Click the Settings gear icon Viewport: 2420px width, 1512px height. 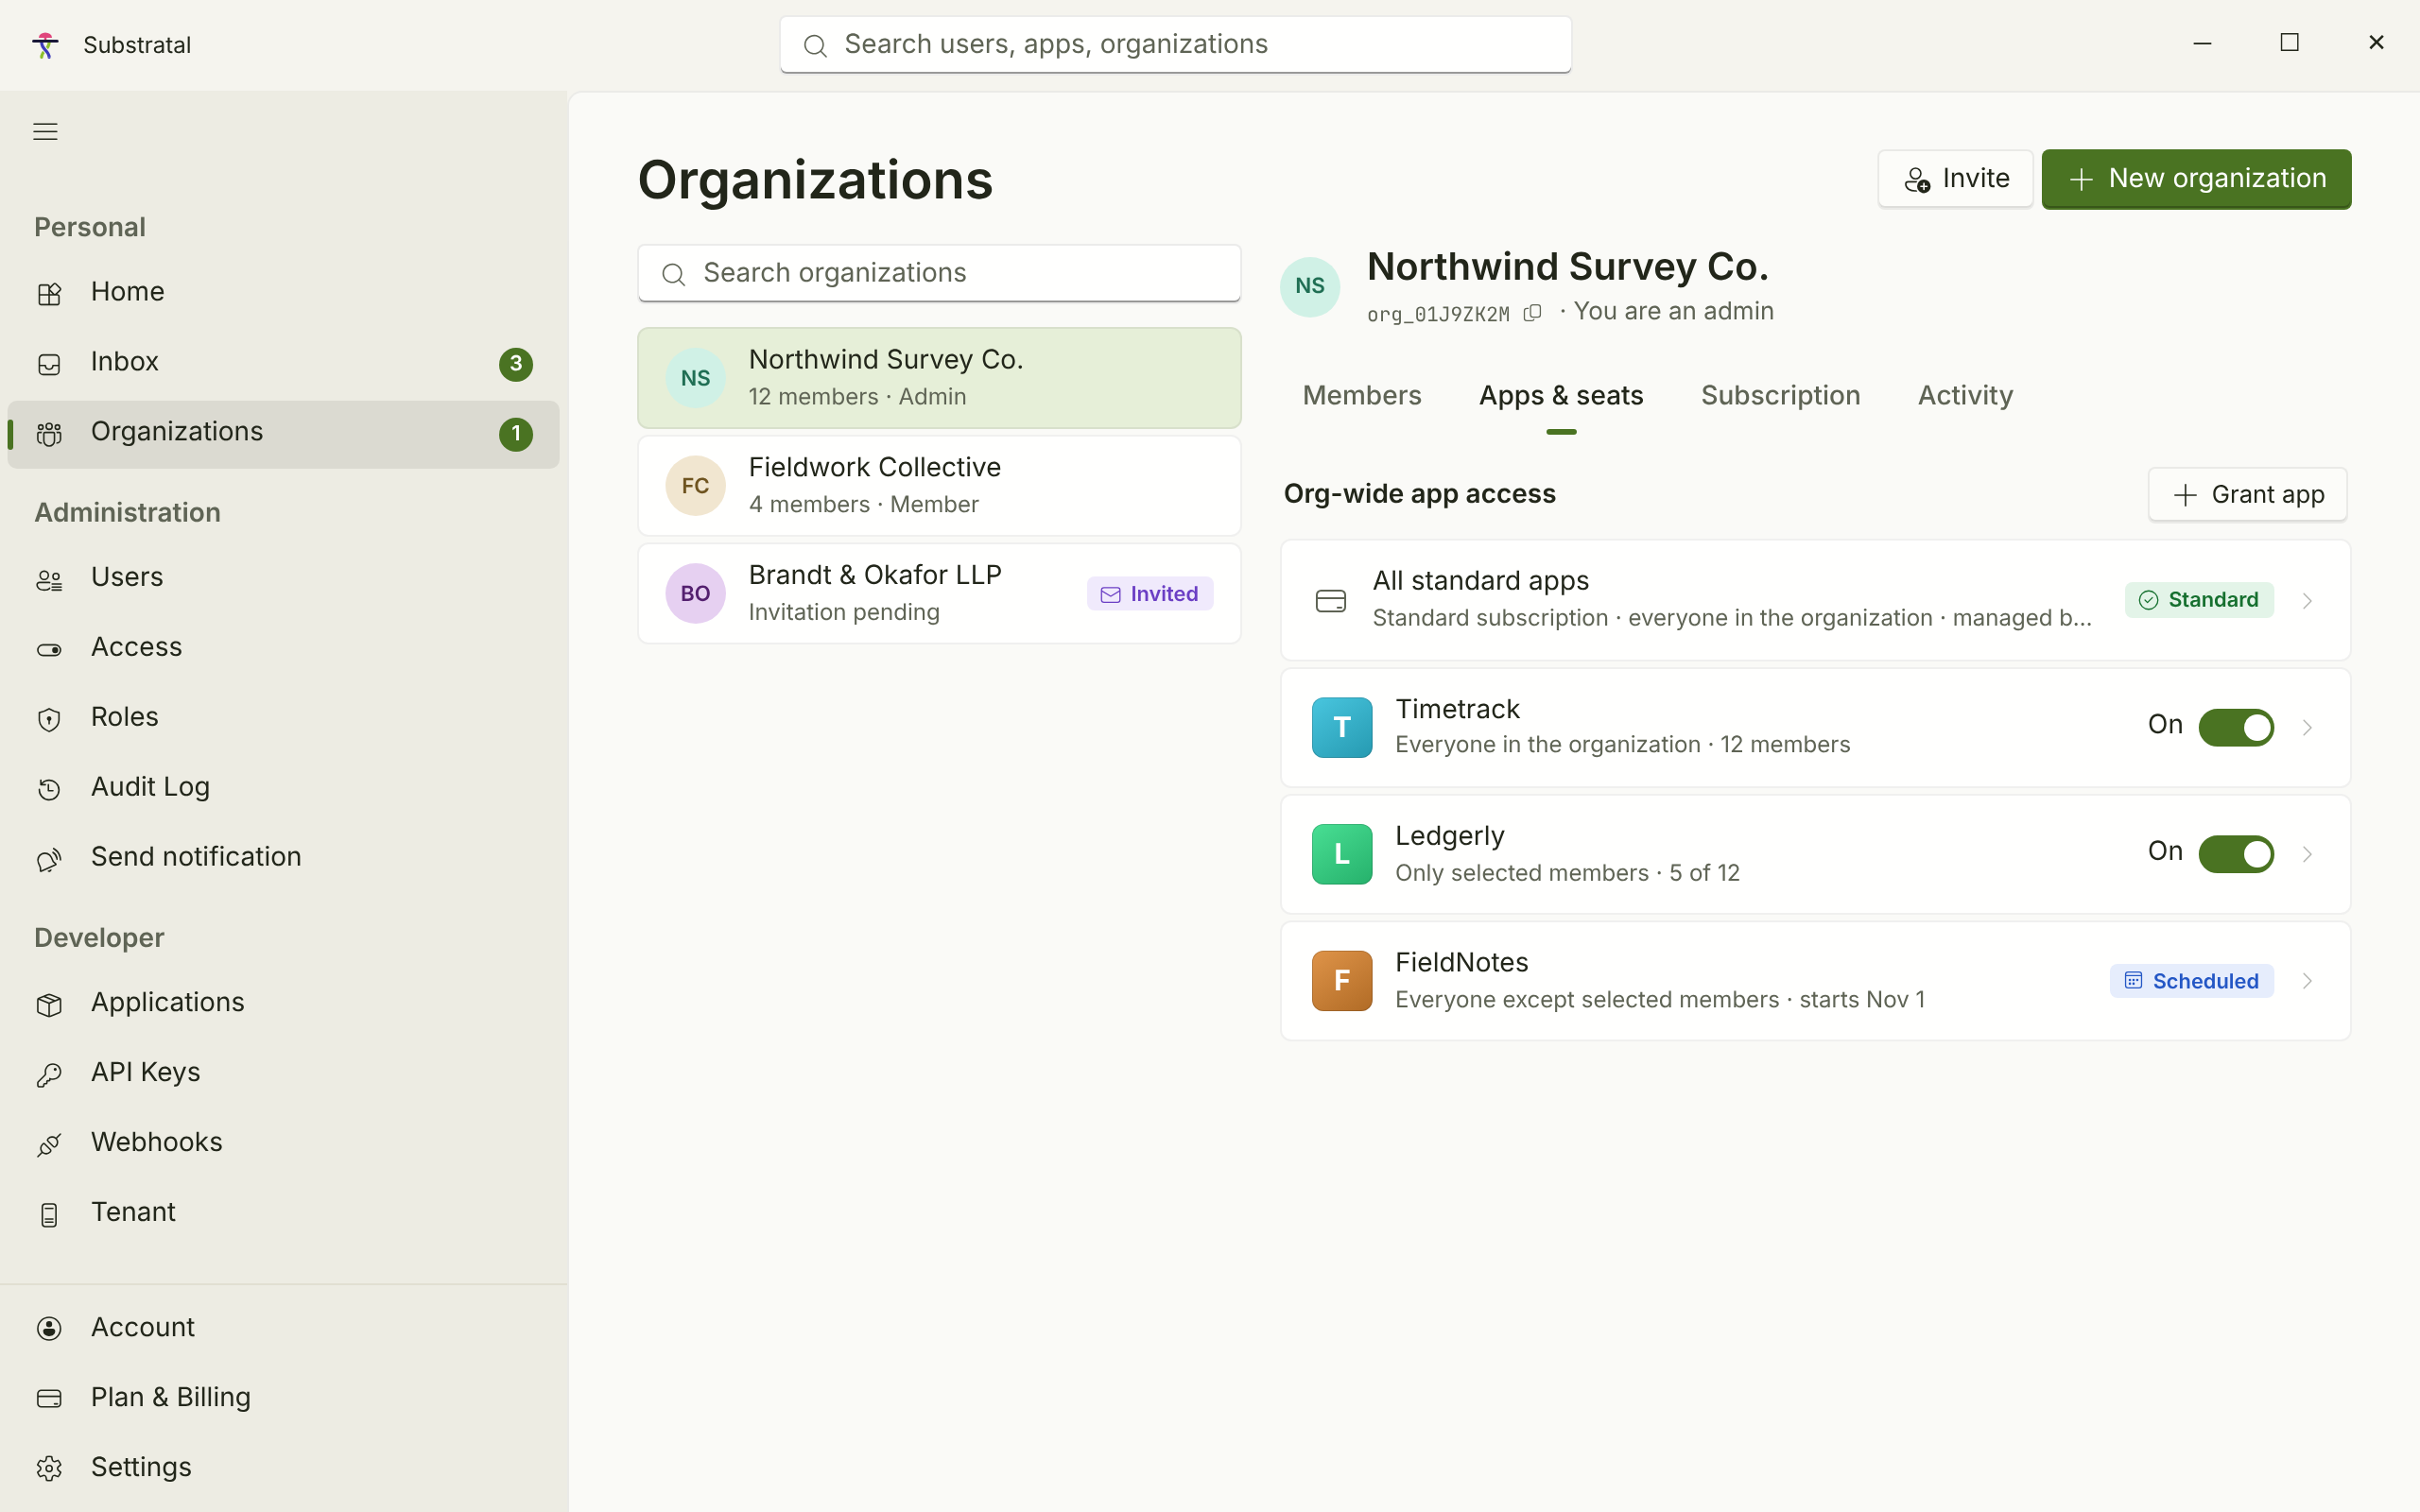[x=49, y=1468]
